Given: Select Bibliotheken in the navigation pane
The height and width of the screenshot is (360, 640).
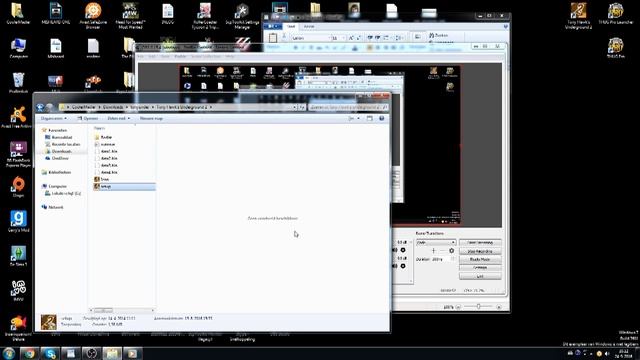Looking at the screenshot, I should point(60,173).
